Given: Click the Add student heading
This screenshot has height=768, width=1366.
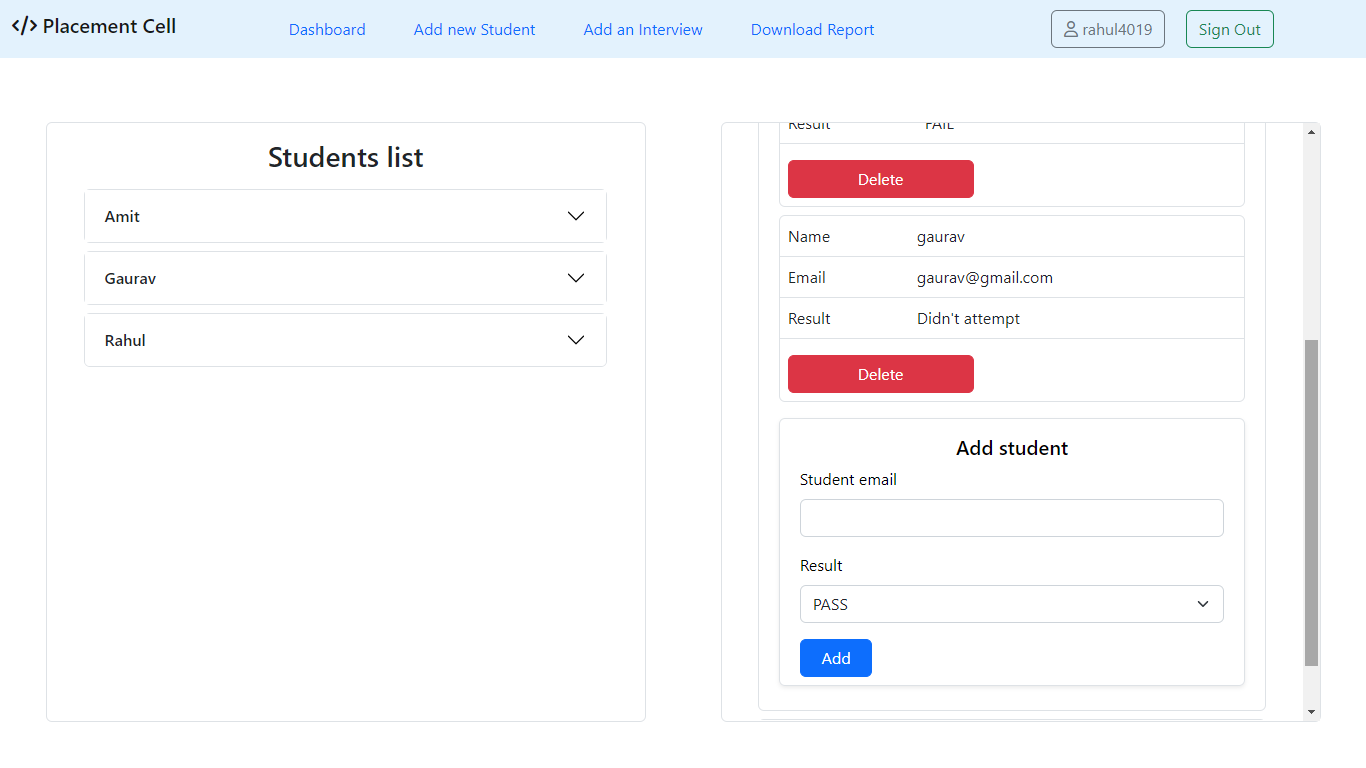Looking at the screenshot, I should pyautogui.click(x=1012, y=448).
